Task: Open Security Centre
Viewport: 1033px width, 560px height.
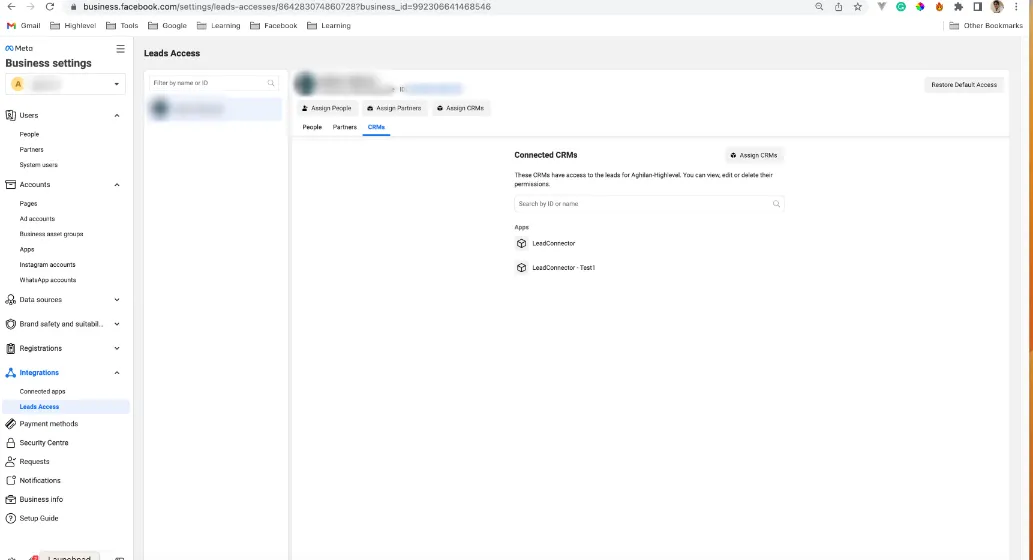Action: tap(44, 443)
